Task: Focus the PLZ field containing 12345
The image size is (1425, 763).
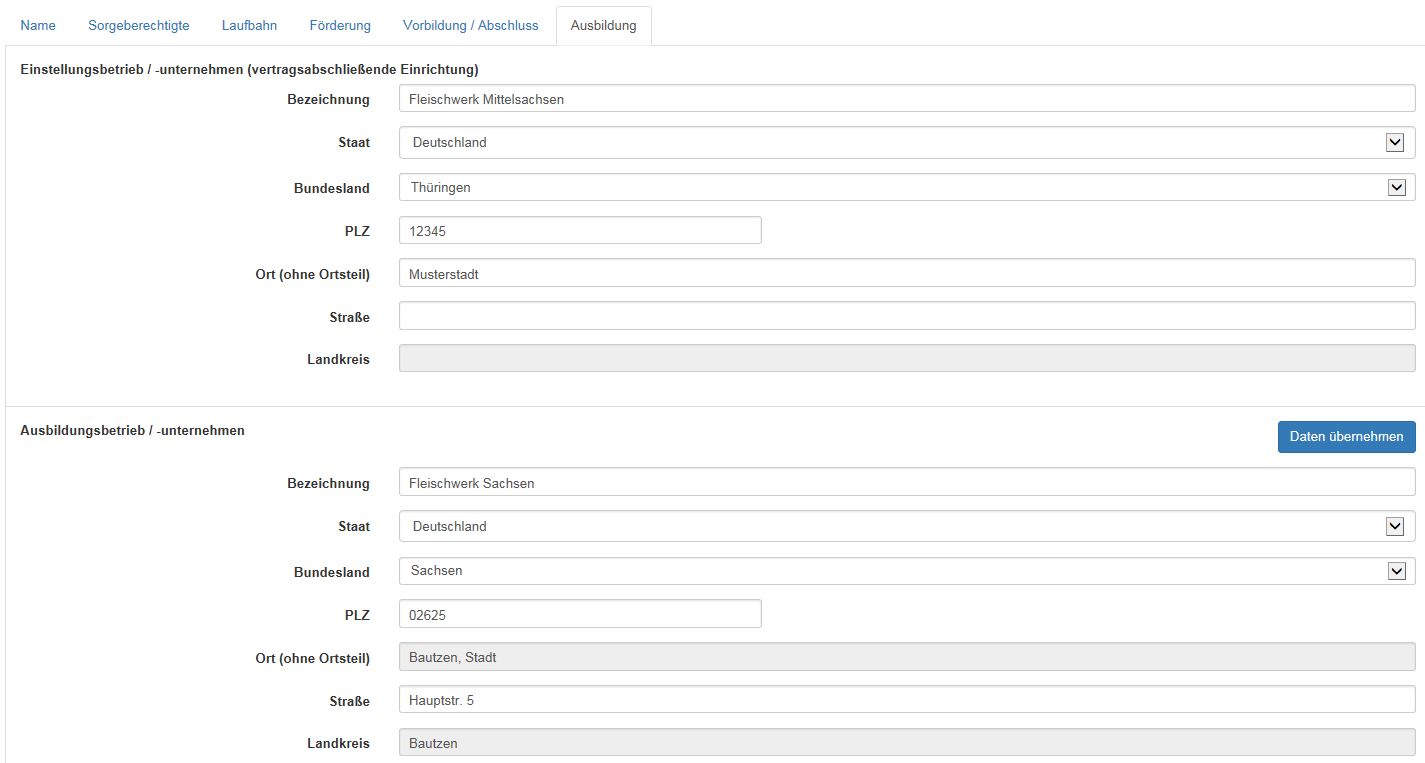Action: point(579,230)
